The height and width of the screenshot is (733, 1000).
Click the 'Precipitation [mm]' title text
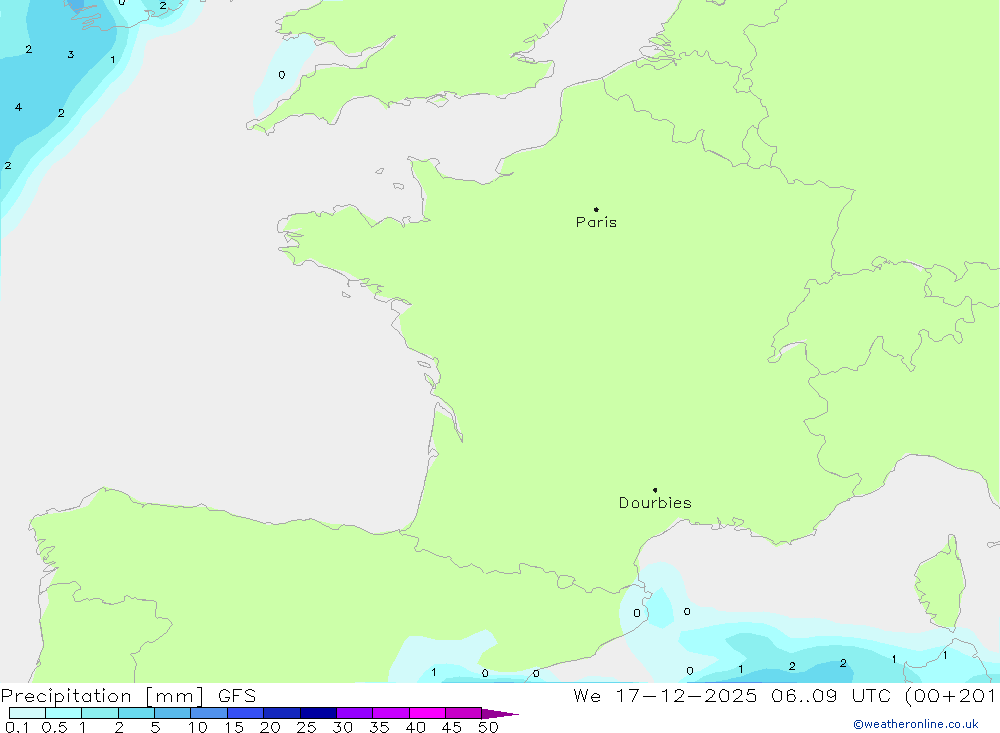click(102, 696)
